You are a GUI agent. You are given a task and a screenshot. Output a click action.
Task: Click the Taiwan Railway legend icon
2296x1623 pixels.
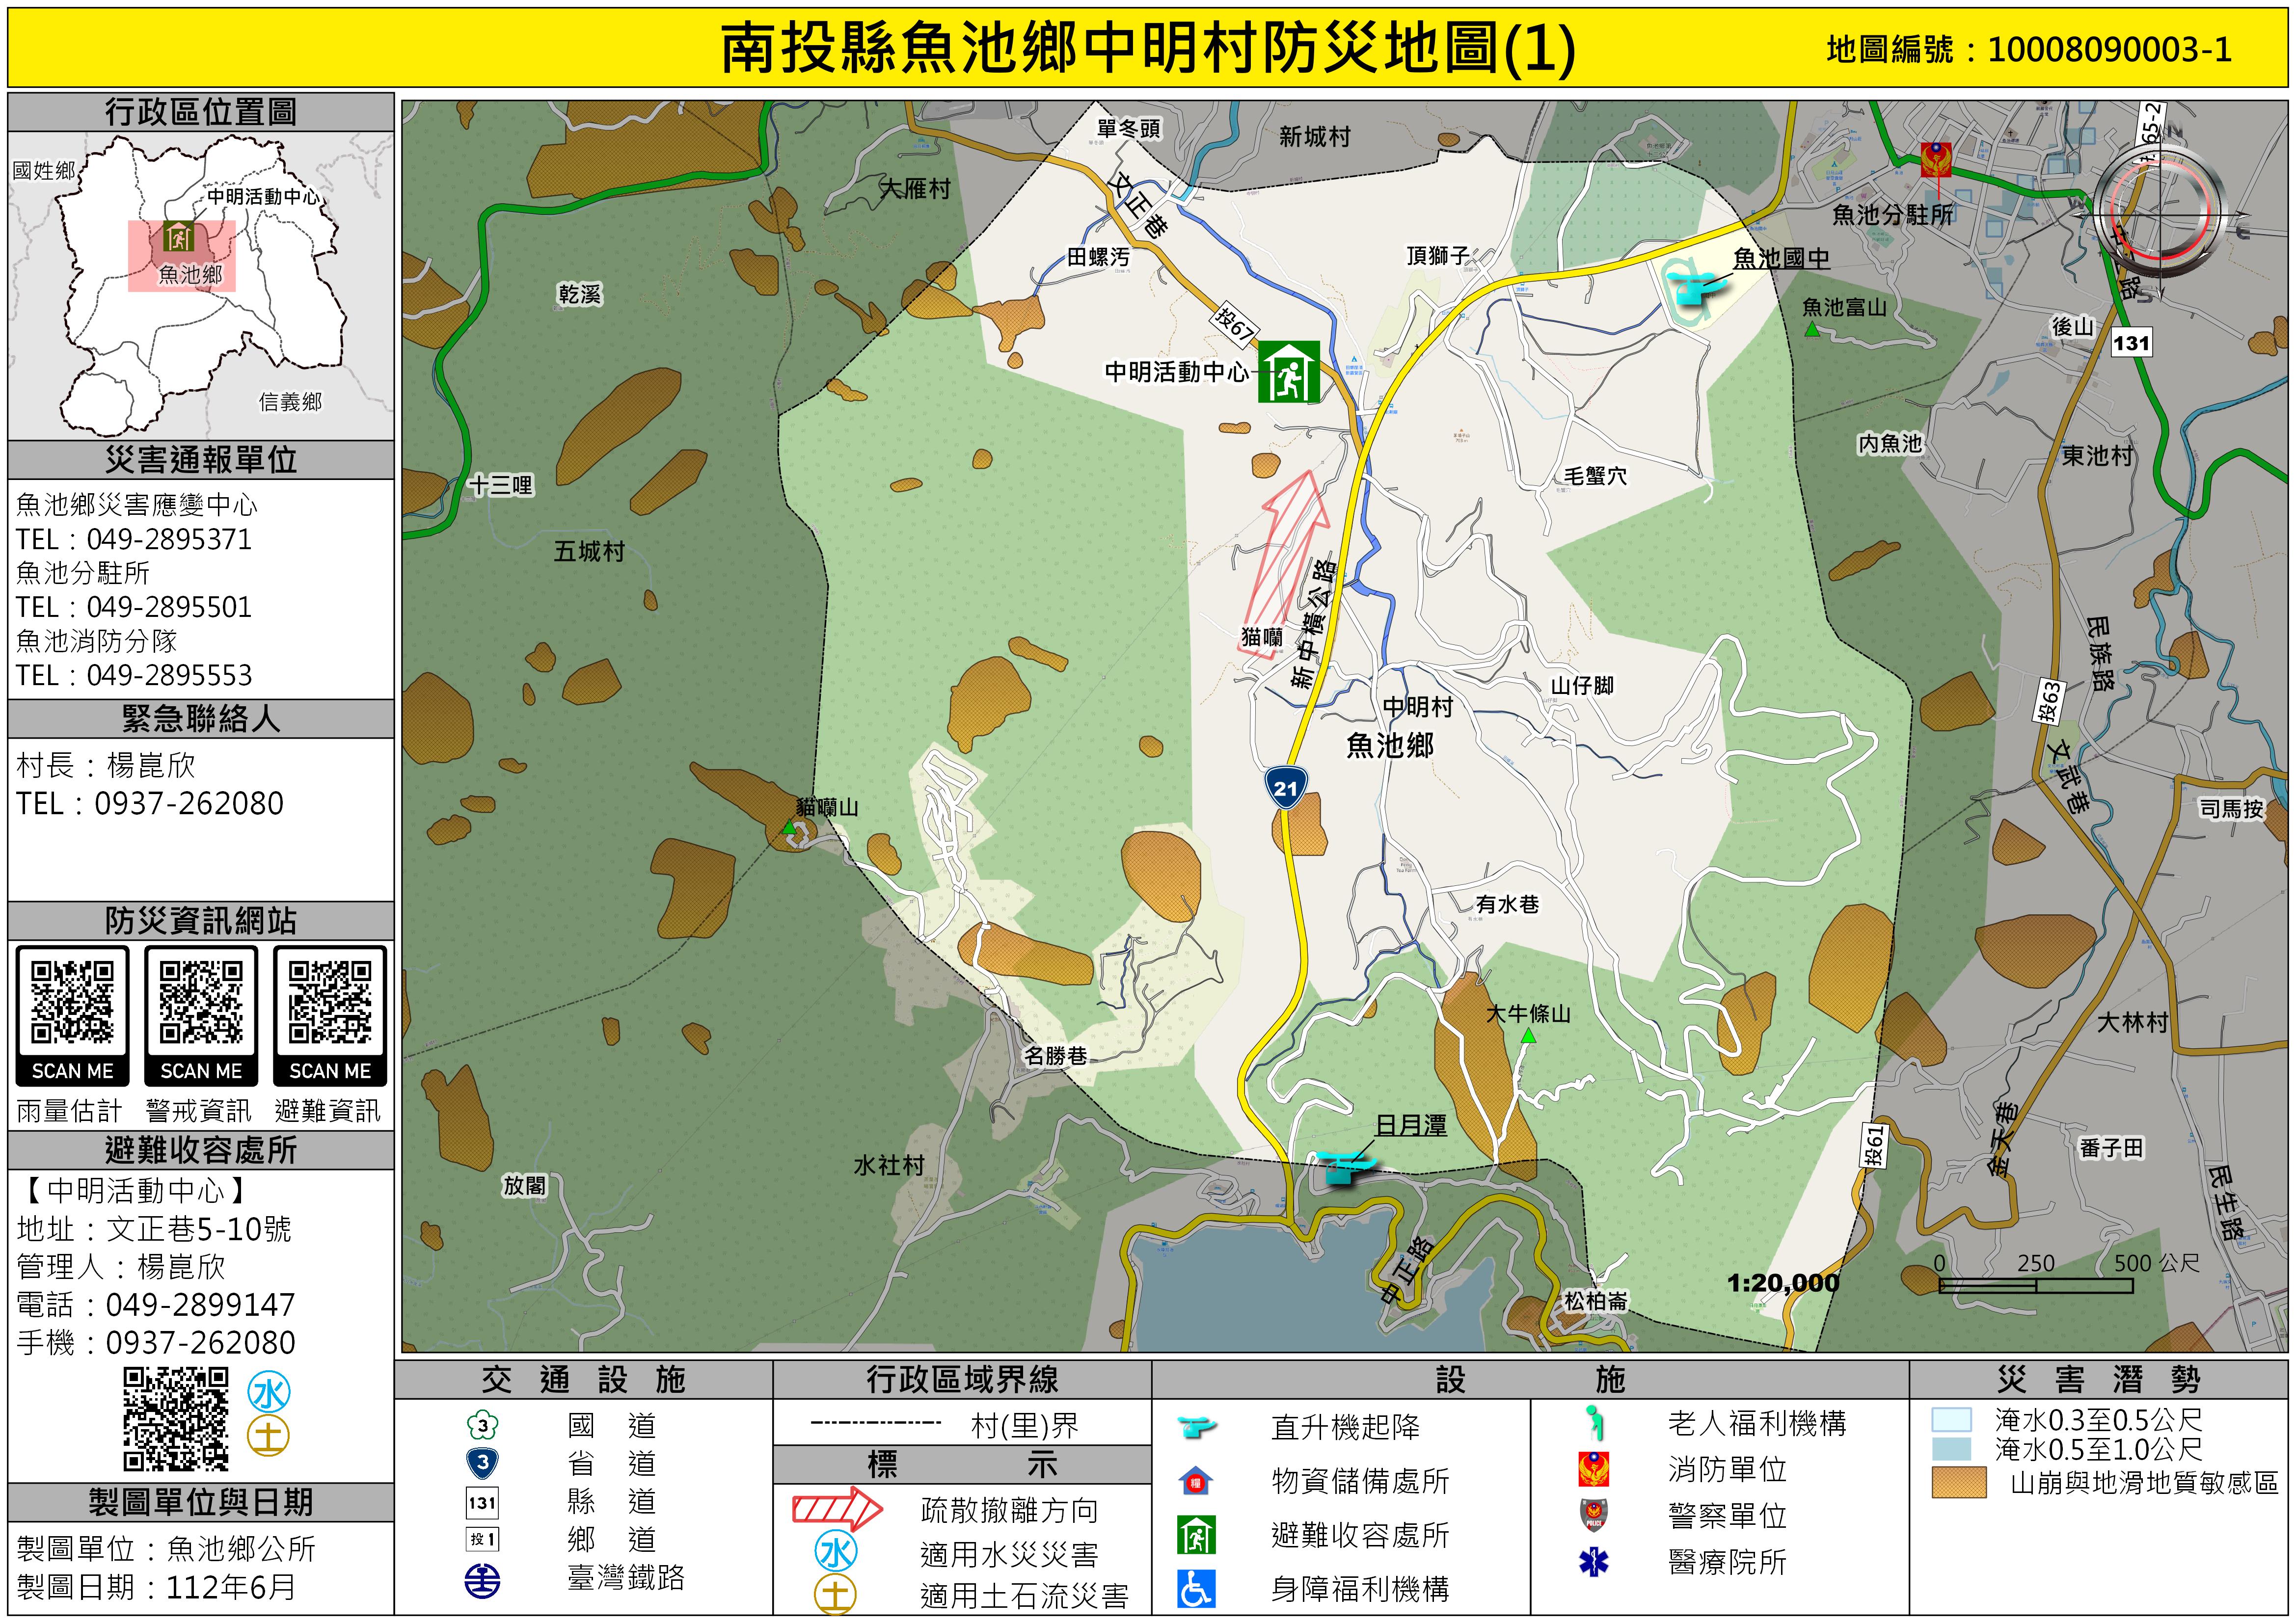[483, 1581]
